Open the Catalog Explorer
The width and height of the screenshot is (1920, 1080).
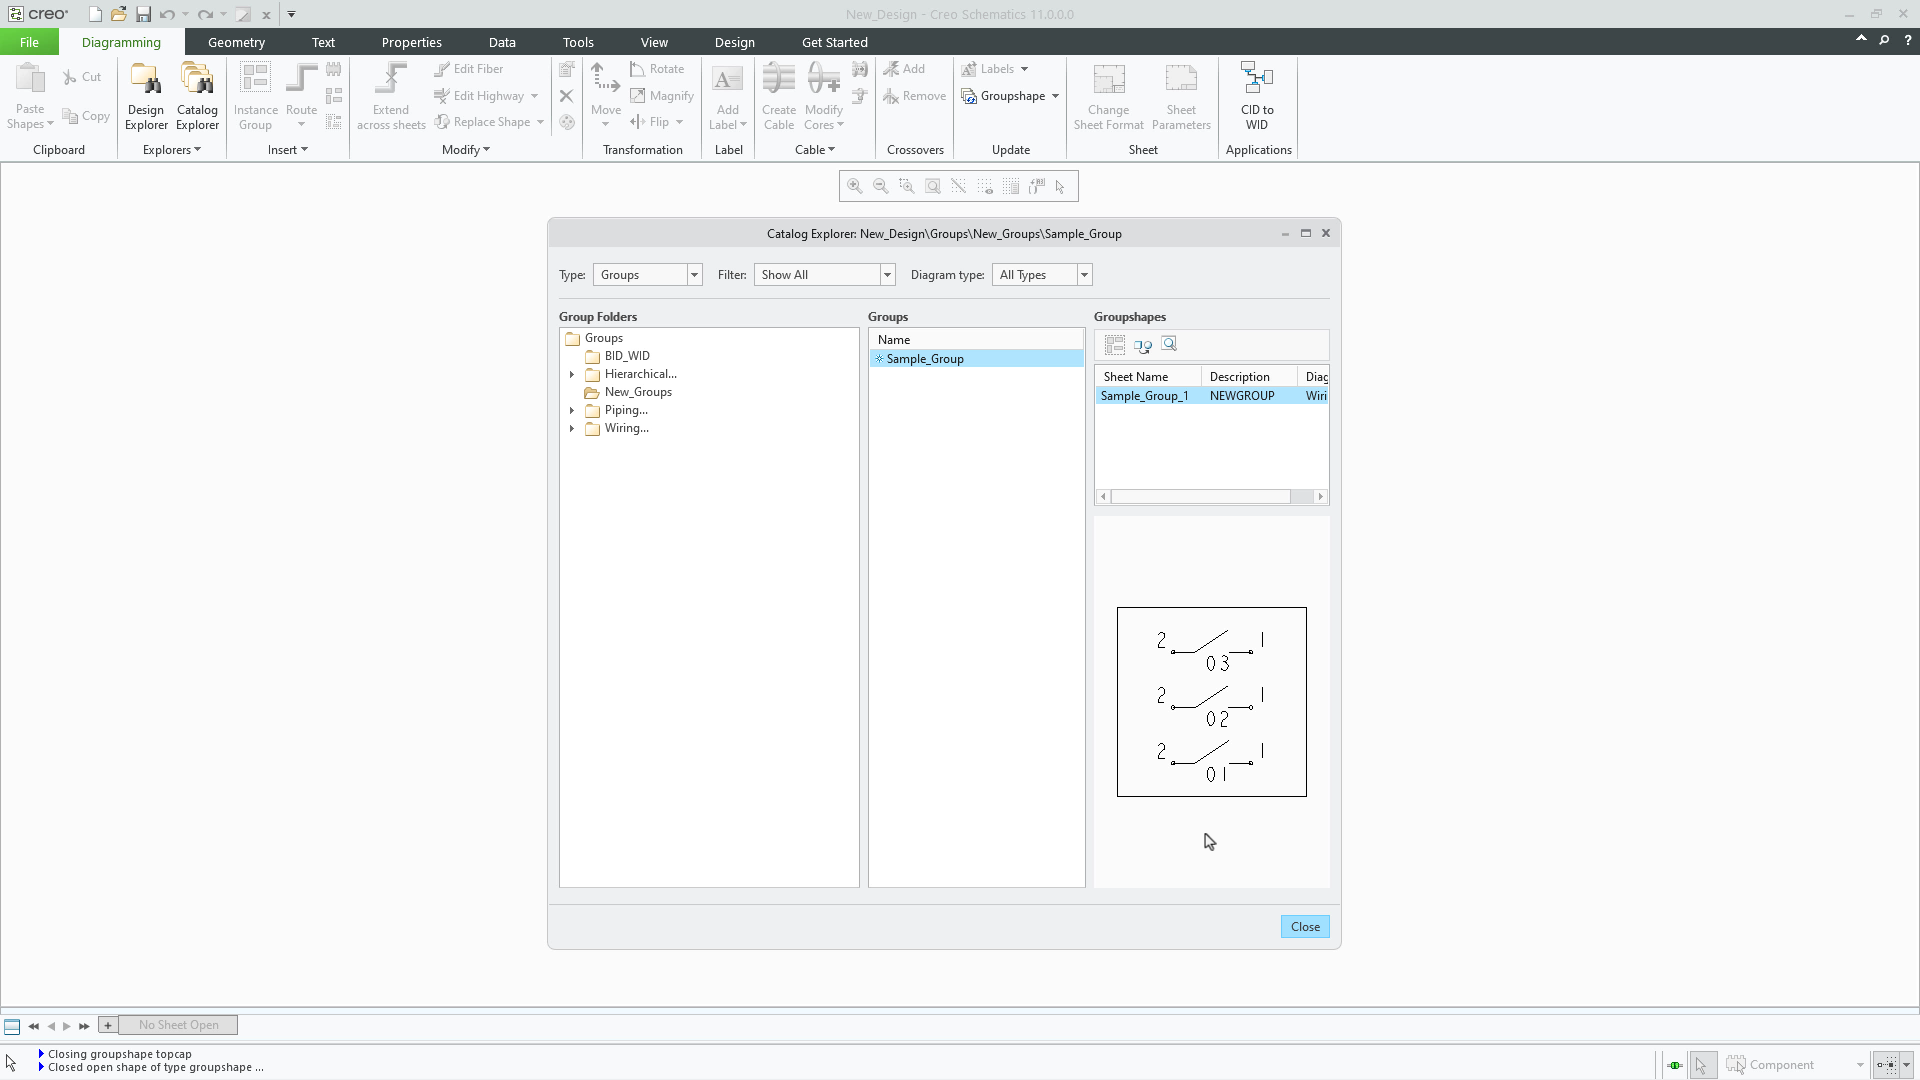tap(197, 95)
